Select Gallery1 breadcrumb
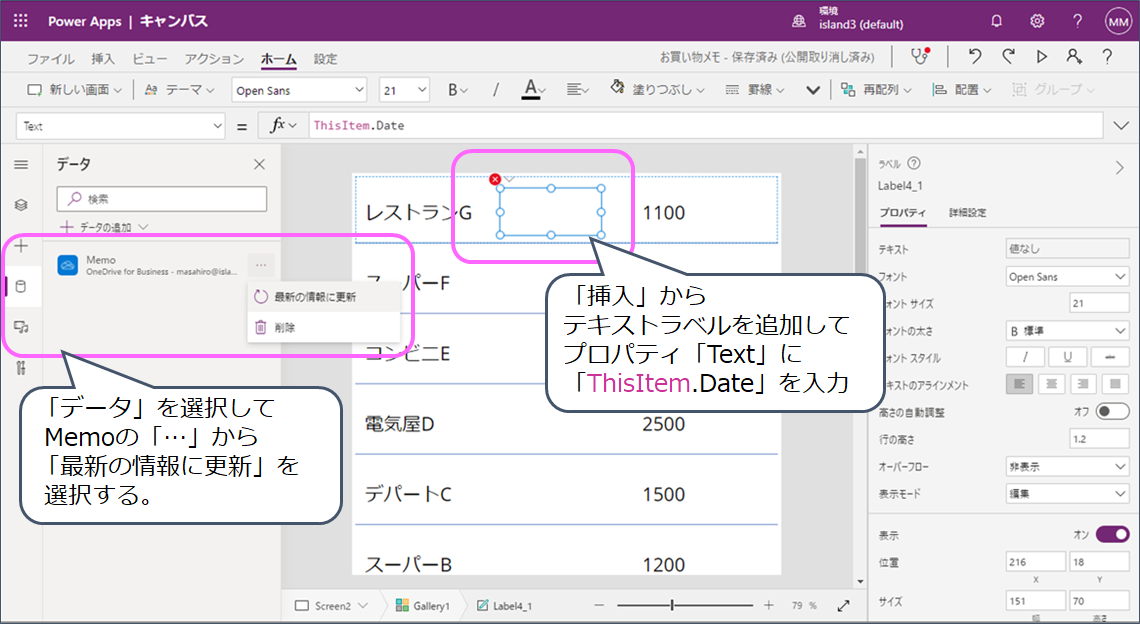Screen dimensions: 1140x624 click(422, 605)
